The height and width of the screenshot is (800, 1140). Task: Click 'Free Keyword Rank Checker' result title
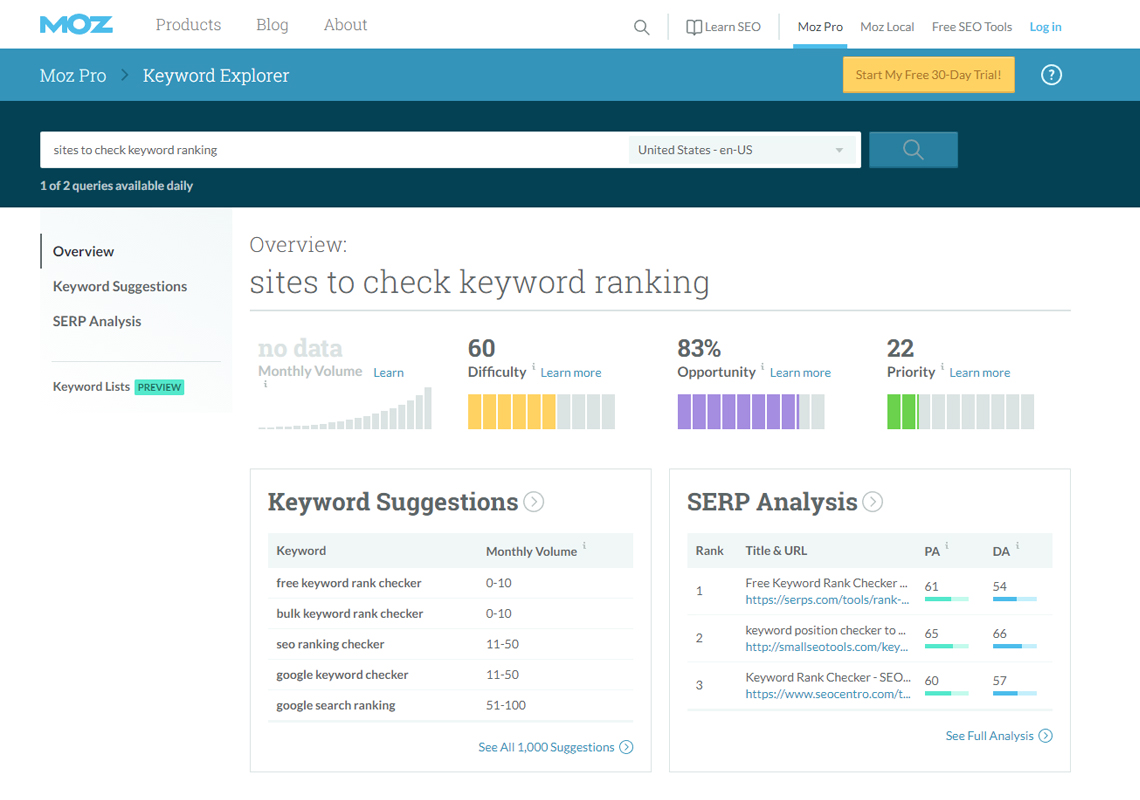point(827,583)
